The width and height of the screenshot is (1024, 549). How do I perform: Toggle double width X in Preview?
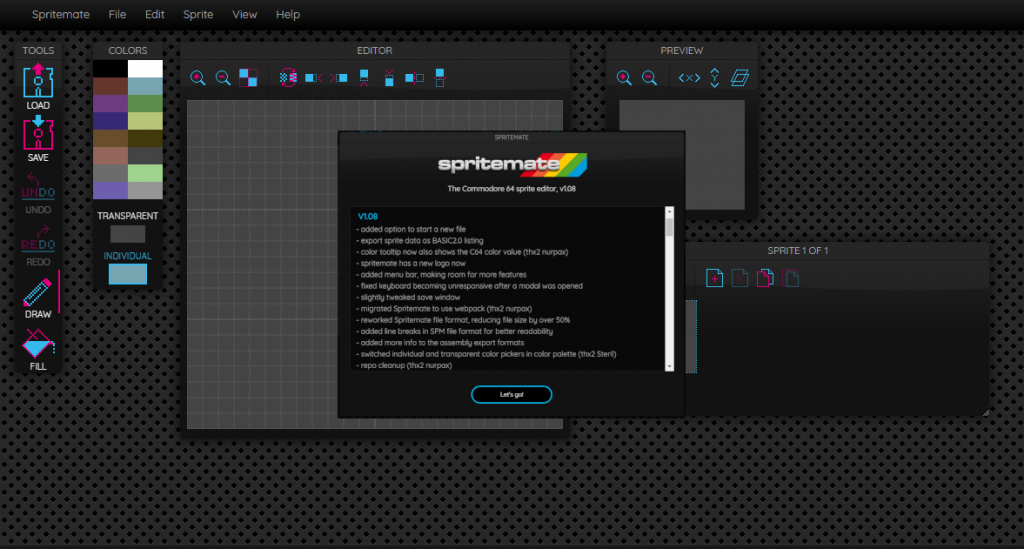[689, 78]
